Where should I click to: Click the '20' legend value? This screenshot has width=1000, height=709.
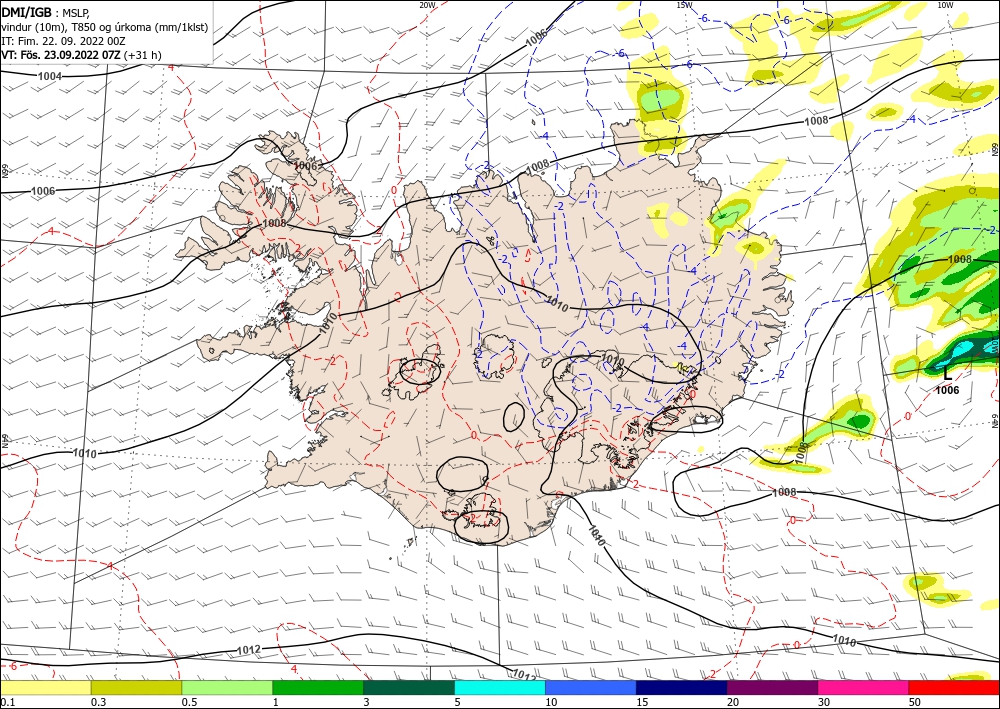click(x=733, y=702)
